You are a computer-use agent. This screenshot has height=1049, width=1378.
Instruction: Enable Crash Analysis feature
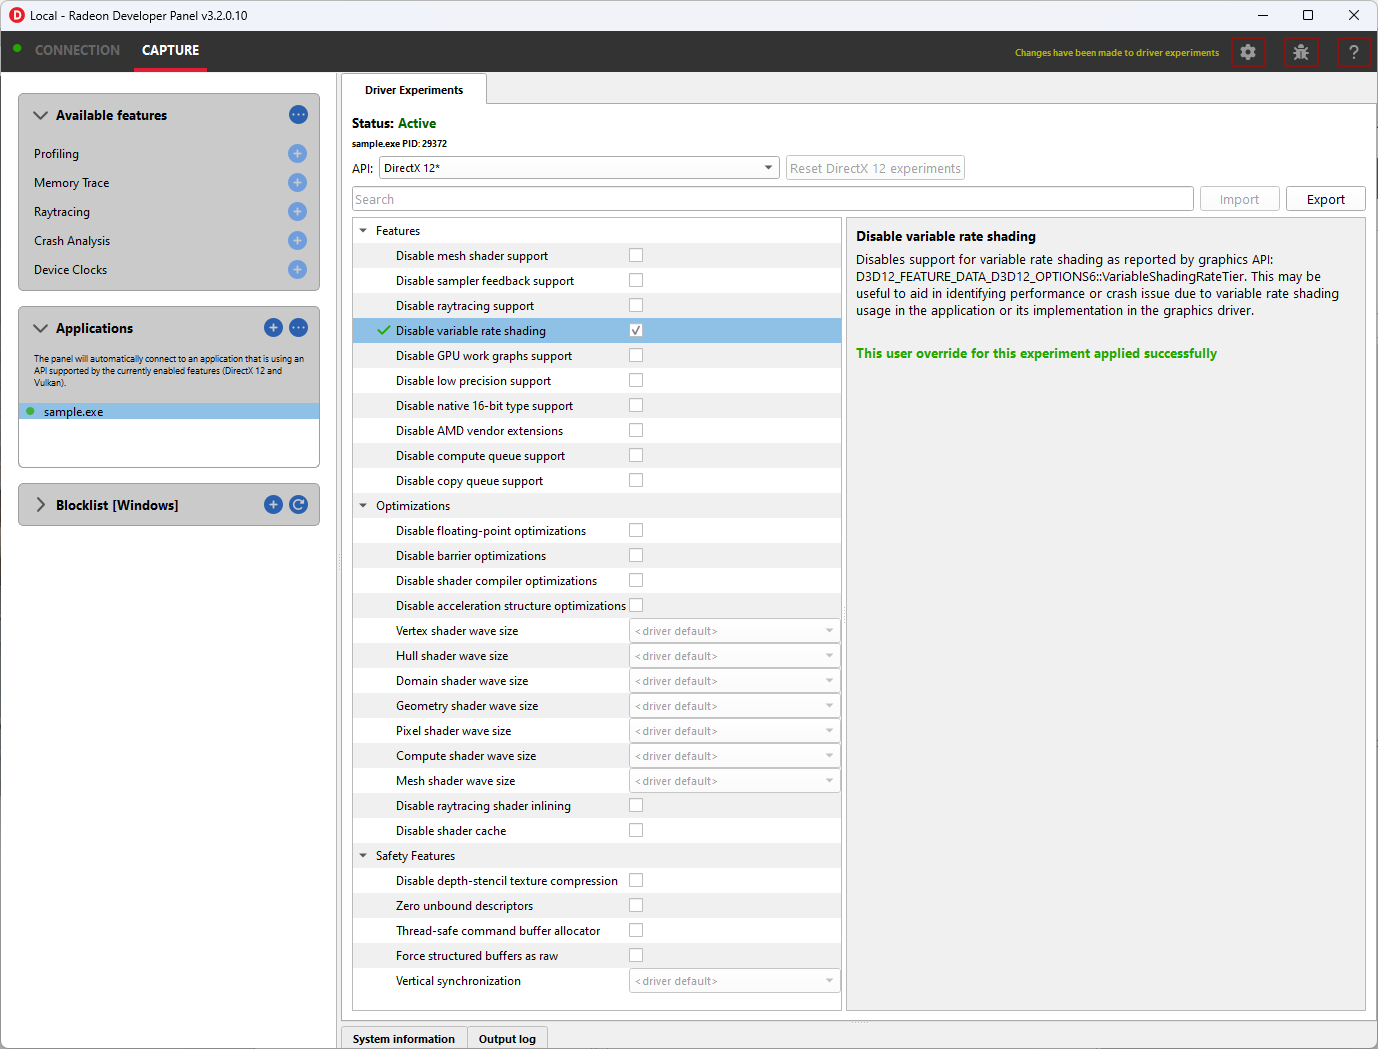pos(297,240)
